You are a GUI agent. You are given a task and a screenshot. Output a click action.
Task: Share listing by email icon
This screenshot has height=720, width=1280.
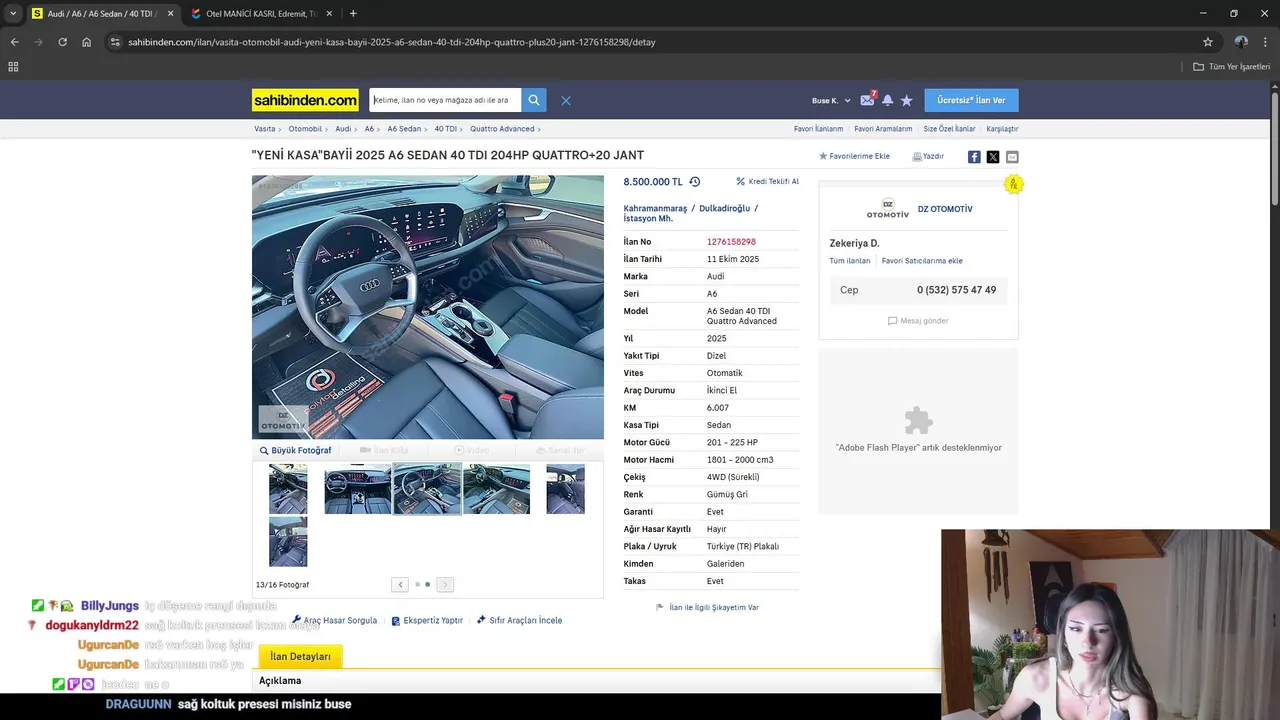1012,157
